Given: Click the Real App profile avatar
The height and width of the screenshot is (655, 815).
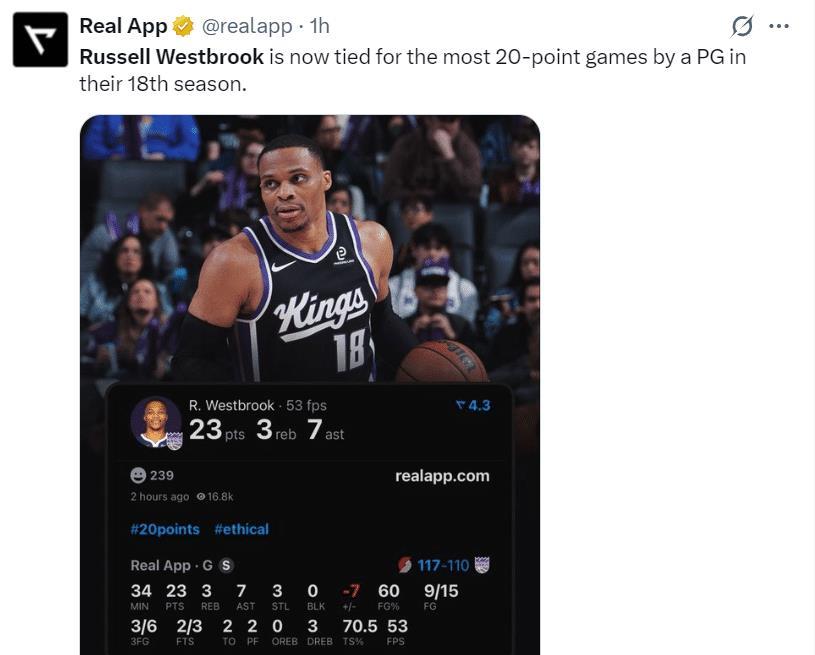Looking at the screenshot, I should [x=40, y=40].
